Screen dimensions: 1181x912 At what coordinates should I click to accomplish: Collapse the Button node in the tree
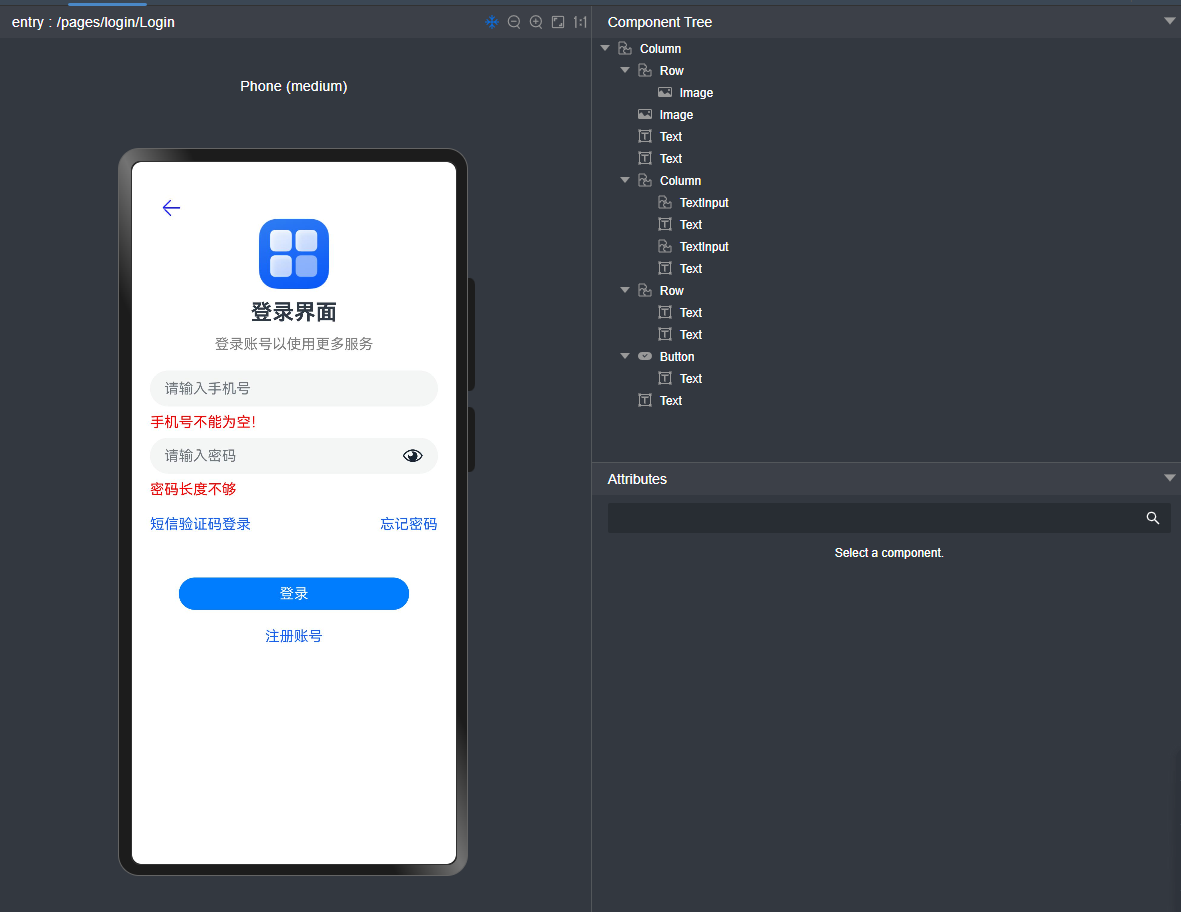point(625,356)
